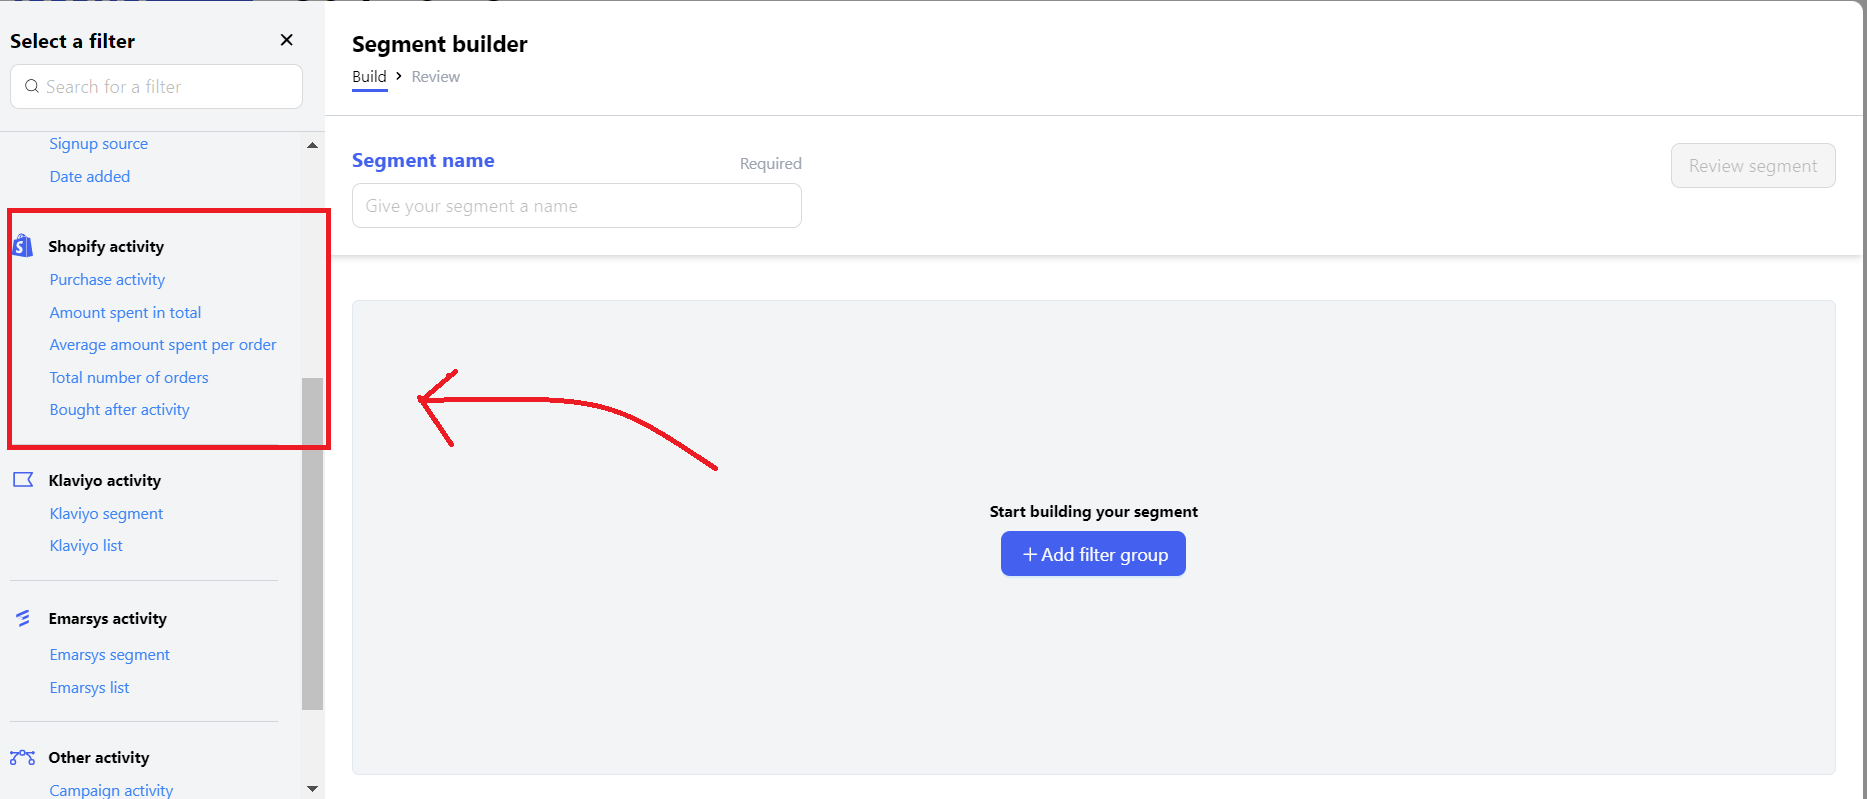Click the Emarsys logo icon
The height and width of the screenshot is (799, 1867).
tap(23, 619)
